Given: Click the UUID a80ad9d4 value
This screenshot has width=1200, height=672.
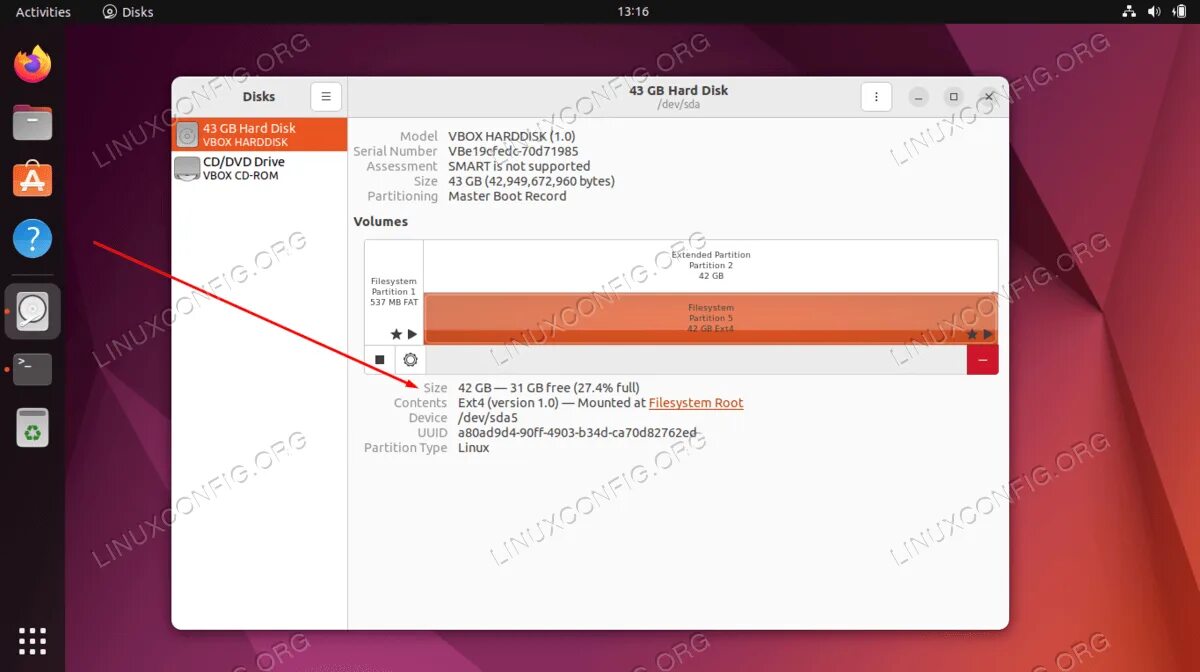Looking at the screenshot, I should click(577, 433).
